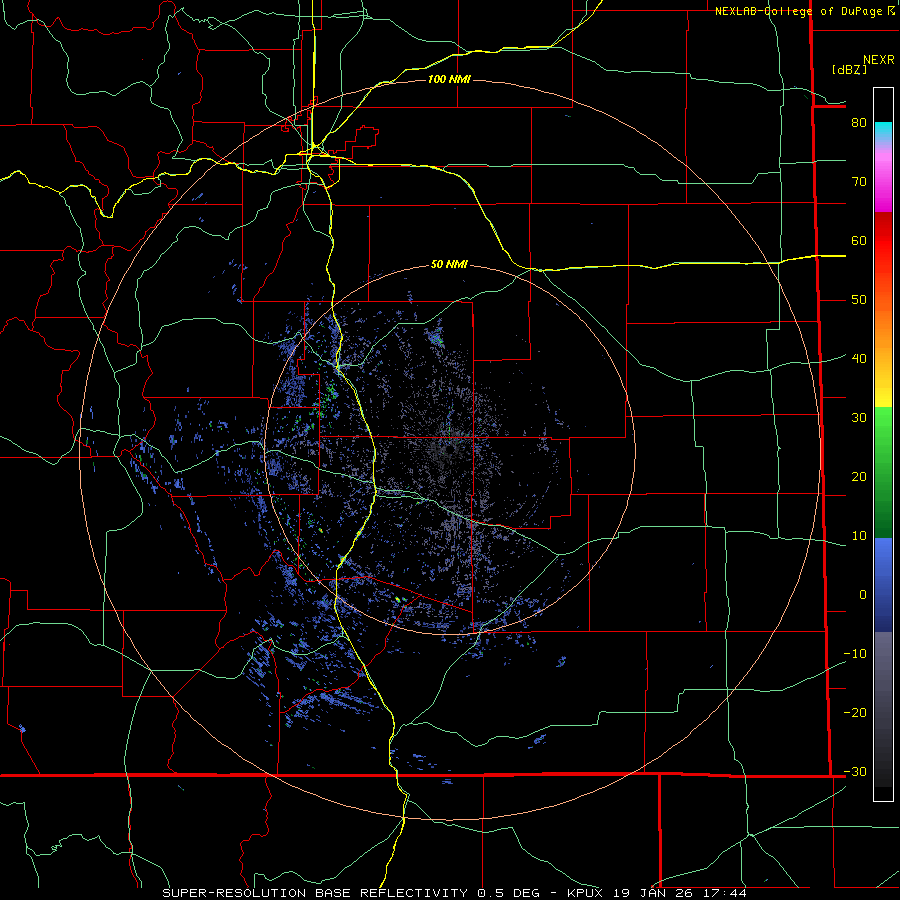Select the "20" value on the dBZ scale
900x900 pixels.
click(859, 477)
